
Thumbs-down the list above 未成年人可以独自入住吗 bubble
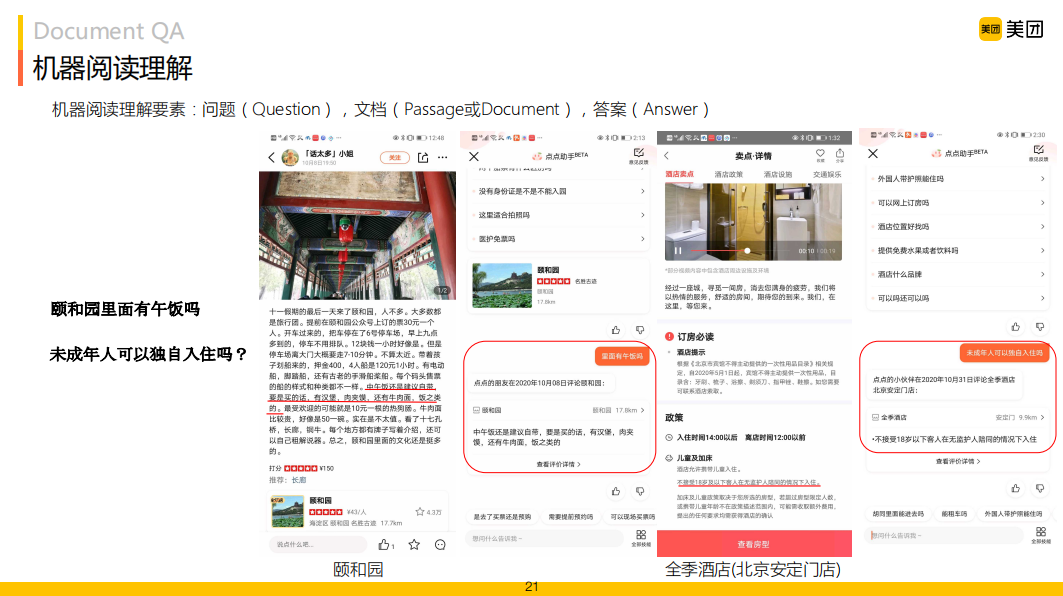(1040, 327)
